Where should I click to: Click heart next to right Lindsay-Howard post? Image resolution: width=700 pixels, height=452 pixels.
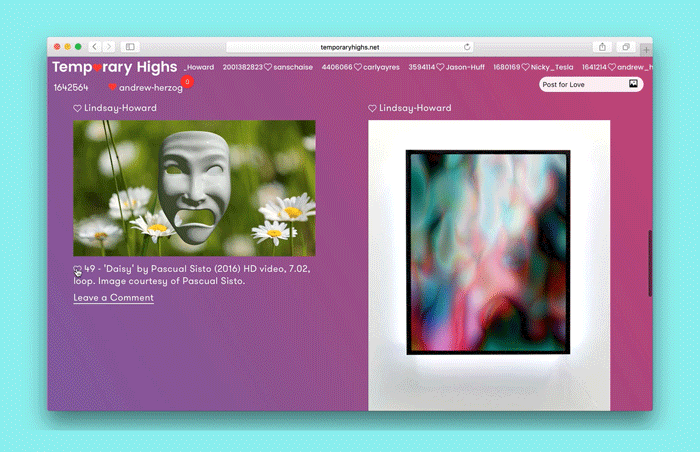pos(372,108)
